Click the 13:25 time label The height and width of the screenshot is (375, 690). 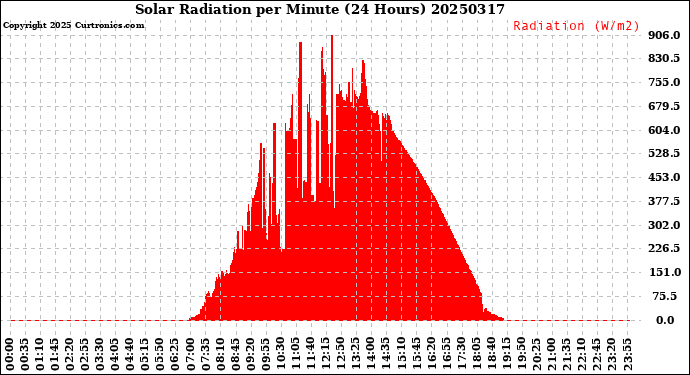pos(356,355)
